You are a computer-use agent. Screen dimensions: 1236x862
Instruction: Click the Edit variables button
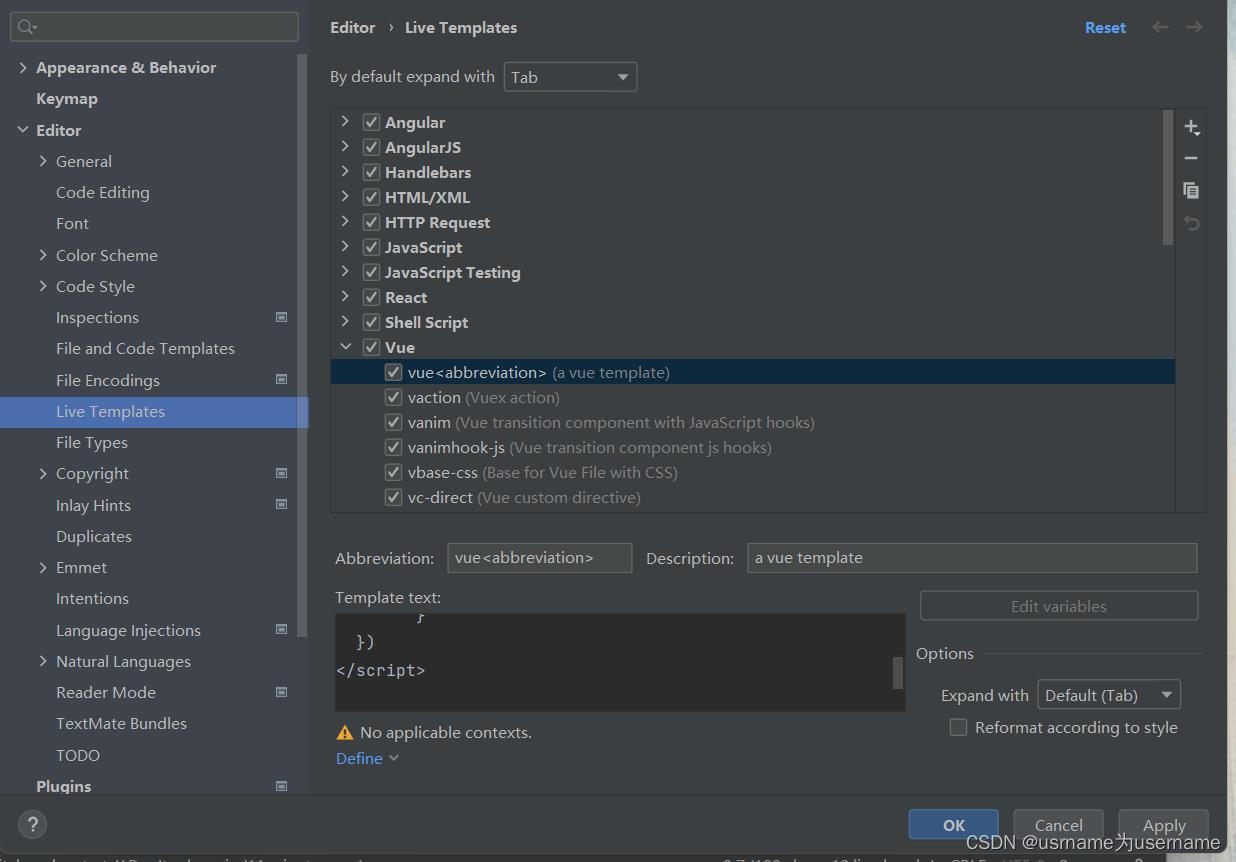pos(1059,606)
